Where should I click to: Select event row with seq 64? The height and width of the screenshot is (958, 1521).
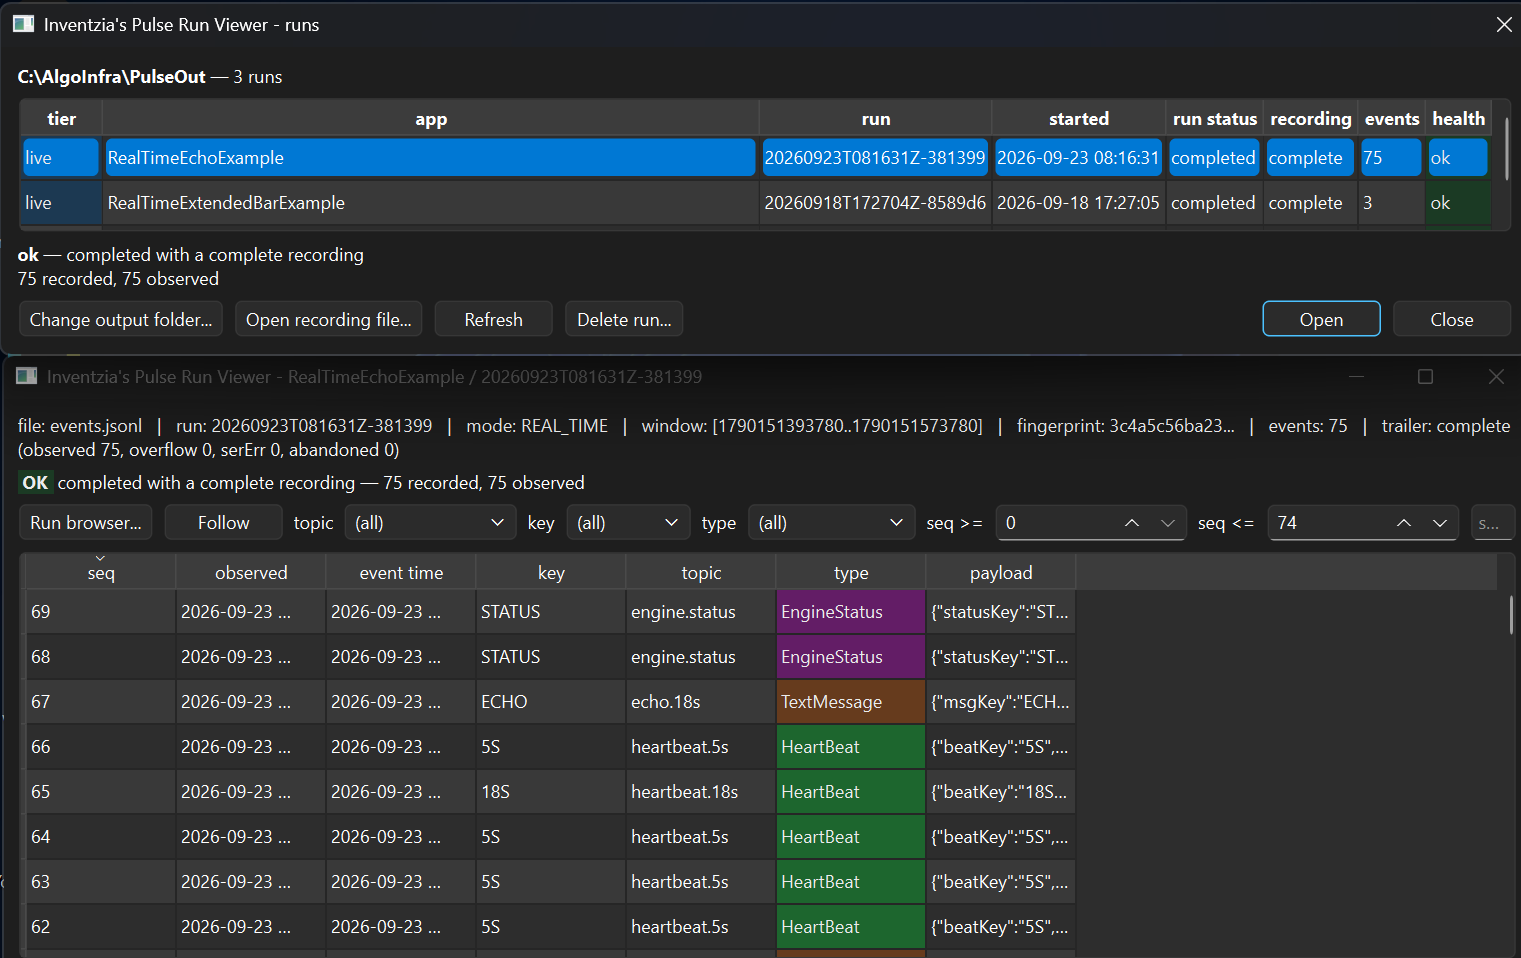[551, 836]
